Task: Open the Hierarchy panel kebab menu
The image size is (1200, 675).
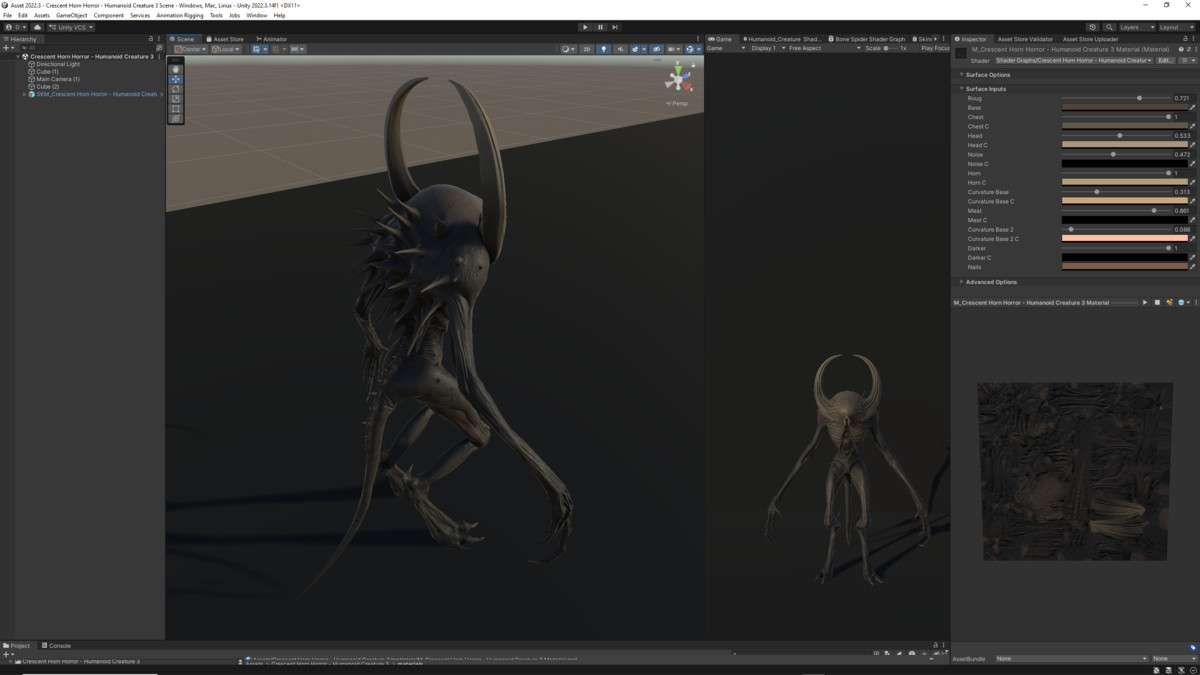Action: point(159,39)
